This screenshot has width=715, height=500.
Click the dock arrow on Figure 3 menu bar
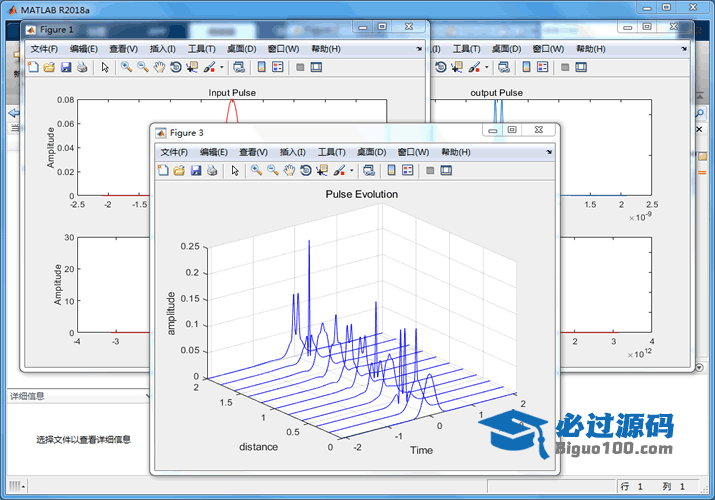549,152
